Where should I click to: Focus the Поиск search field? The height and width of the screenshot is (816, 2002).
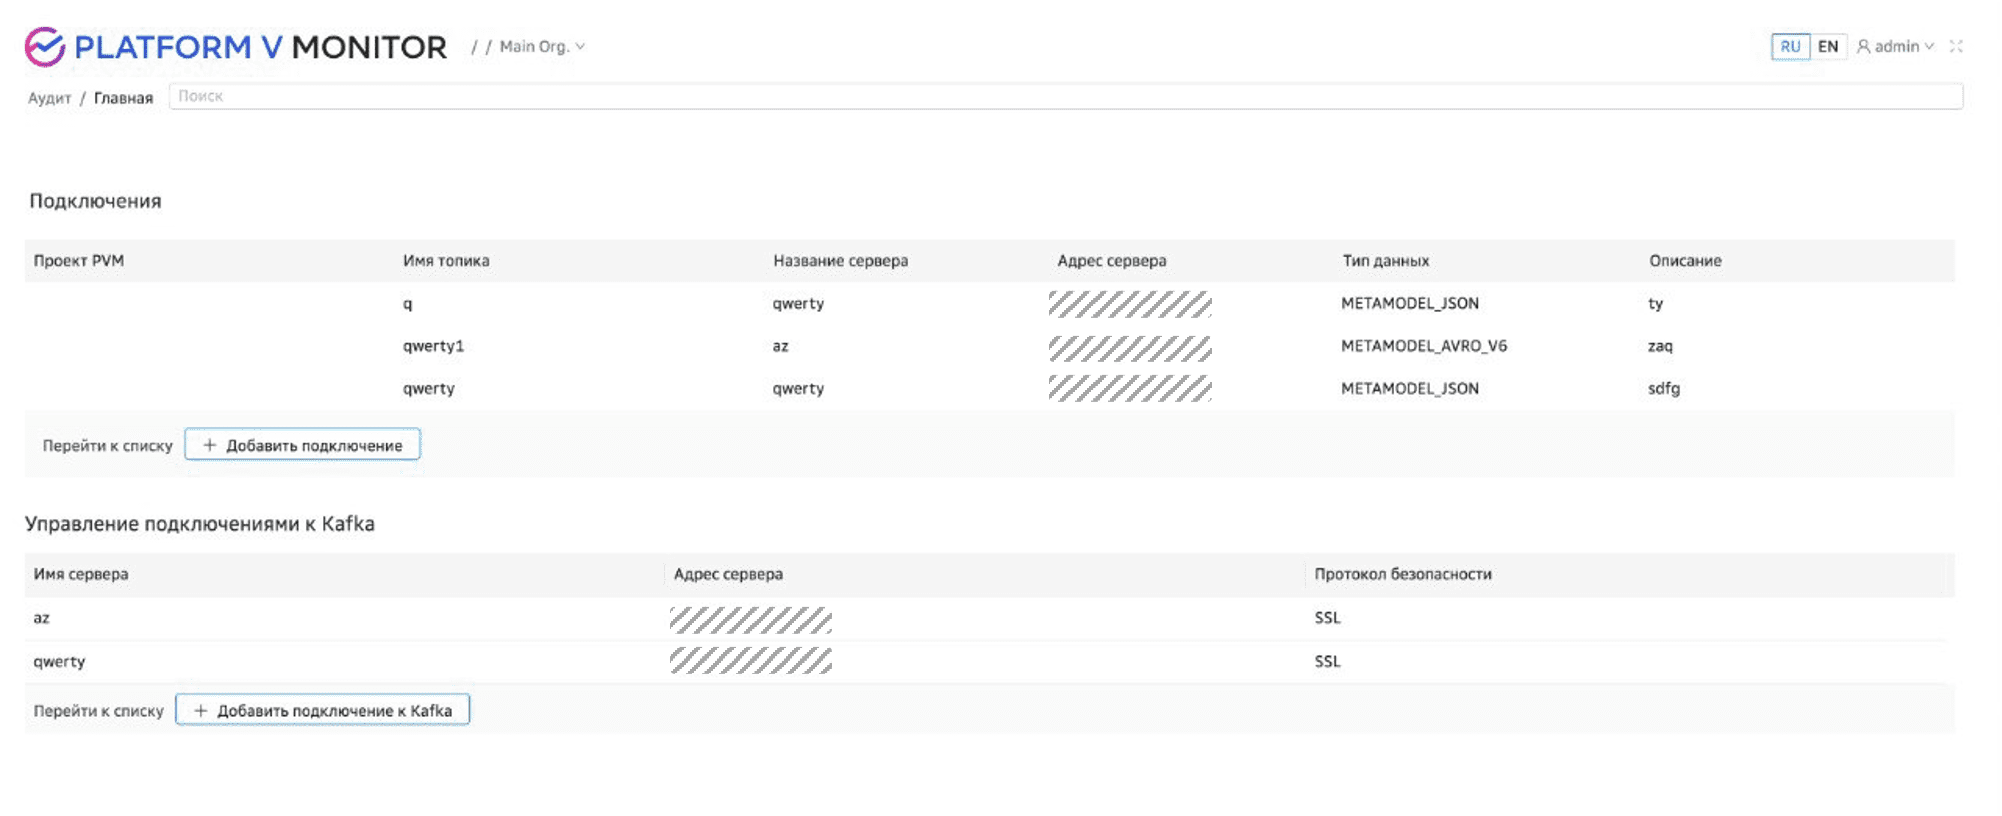pyautogui.click(x=1064, y=97)
